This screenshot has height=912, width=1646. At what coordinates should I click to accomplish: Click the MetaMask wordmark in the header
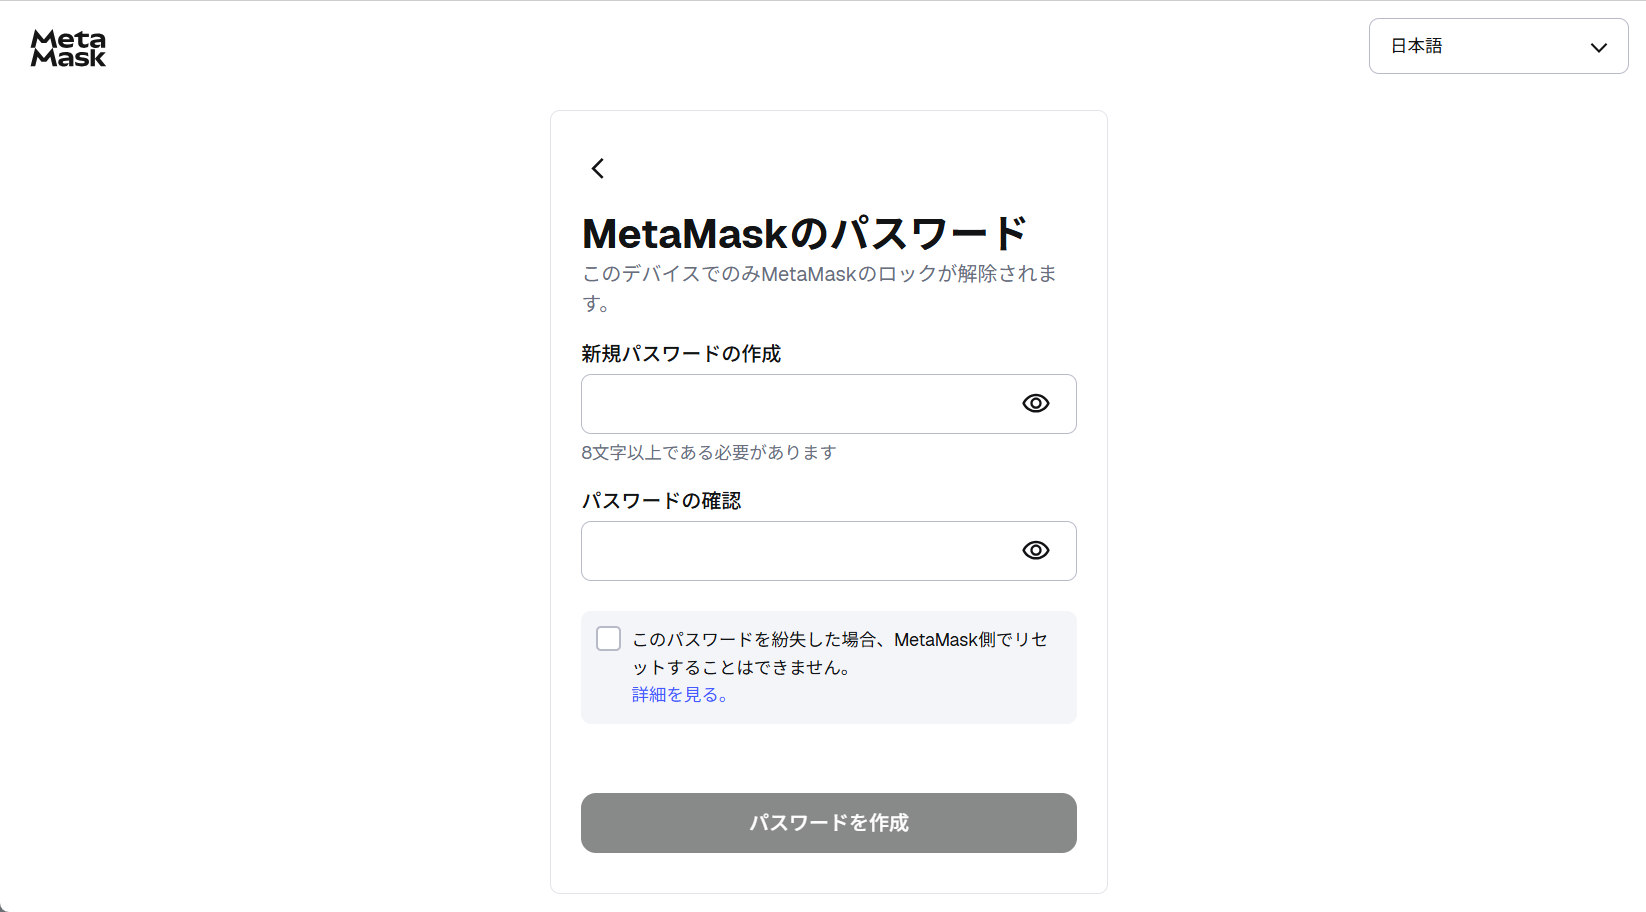point(68,47)
